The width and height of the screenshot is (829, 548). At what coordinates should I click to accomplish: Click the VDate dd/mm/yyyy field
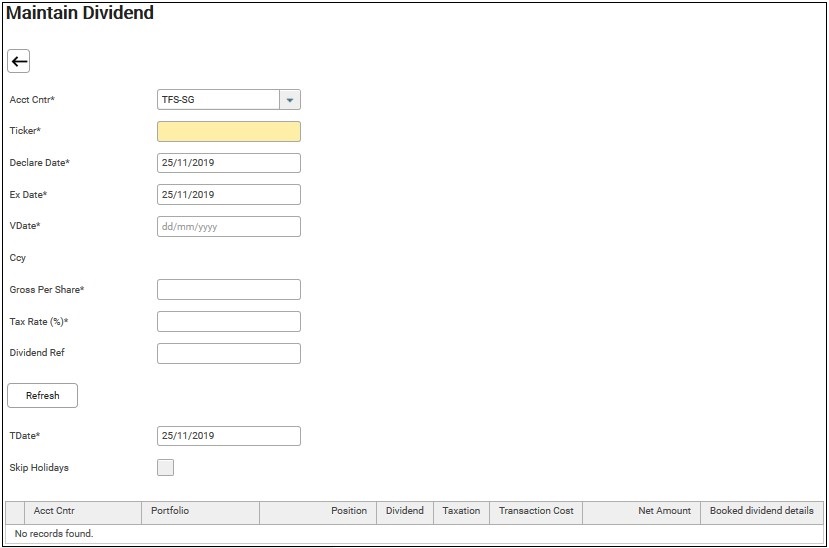[229, 227]
